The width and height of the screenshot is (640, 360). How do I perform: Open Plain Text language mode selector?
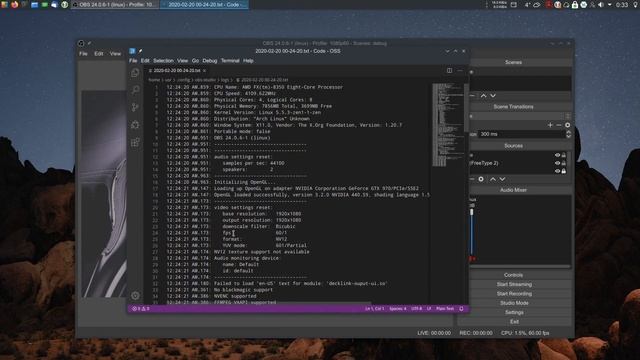[x=445, y=309]
